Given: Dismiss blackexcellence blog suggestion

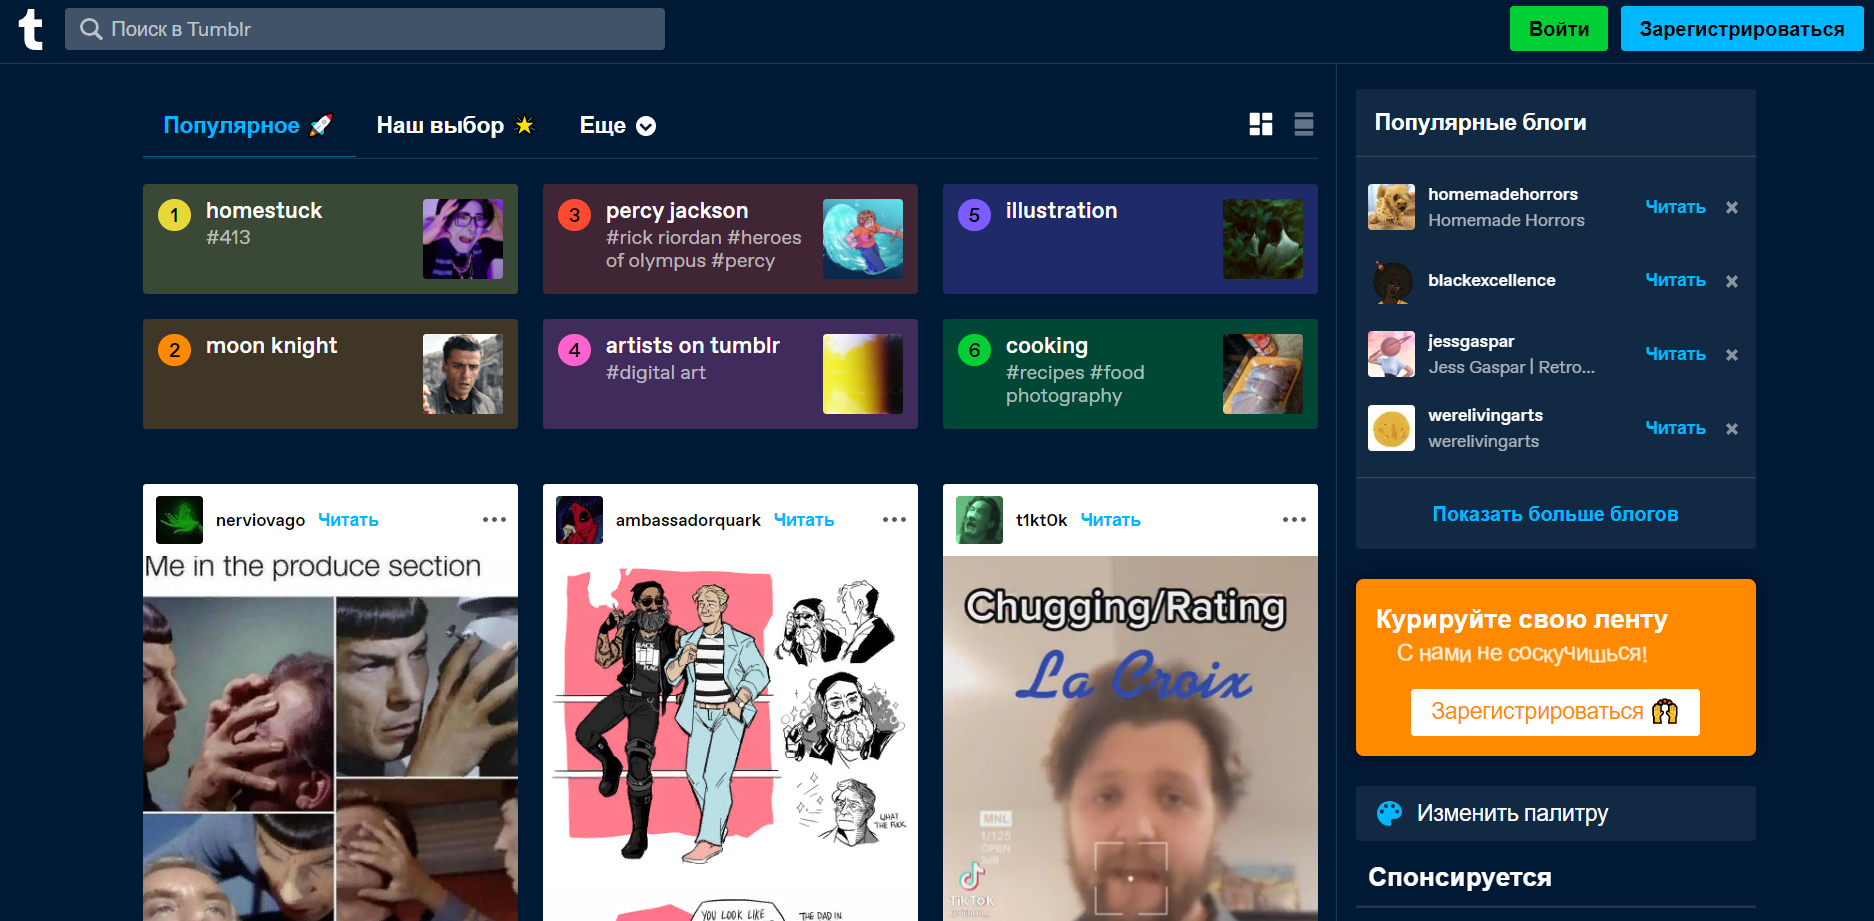Looking at the screenshot, I should coord(1732,281).
